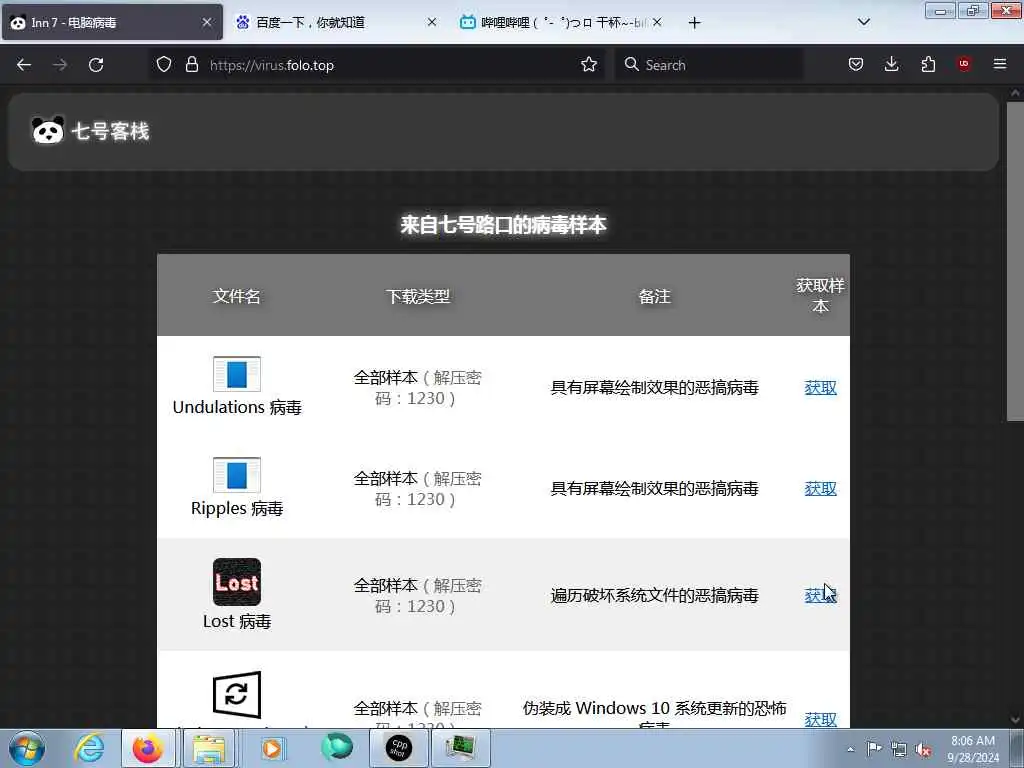
Task: Click the Undulations virus file icon
Action: [x=236, y=374]
